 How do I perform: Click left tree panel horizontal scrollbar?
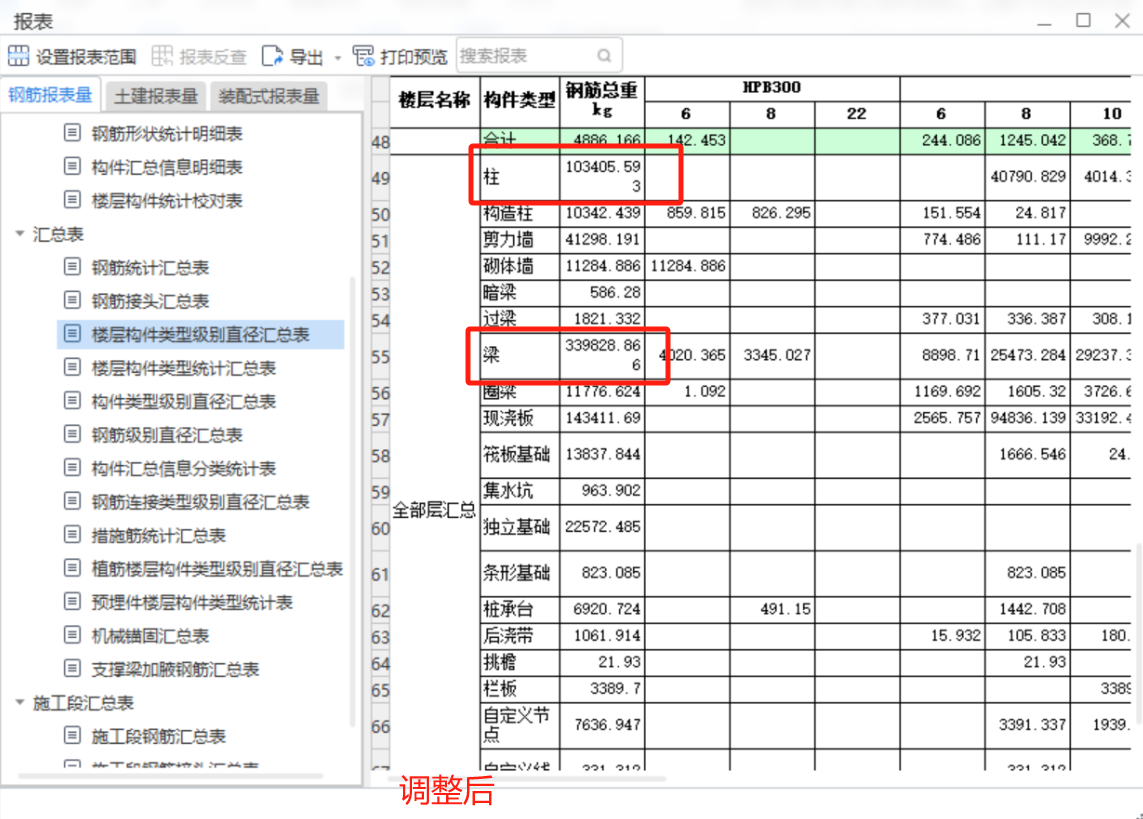pos(171,776)
